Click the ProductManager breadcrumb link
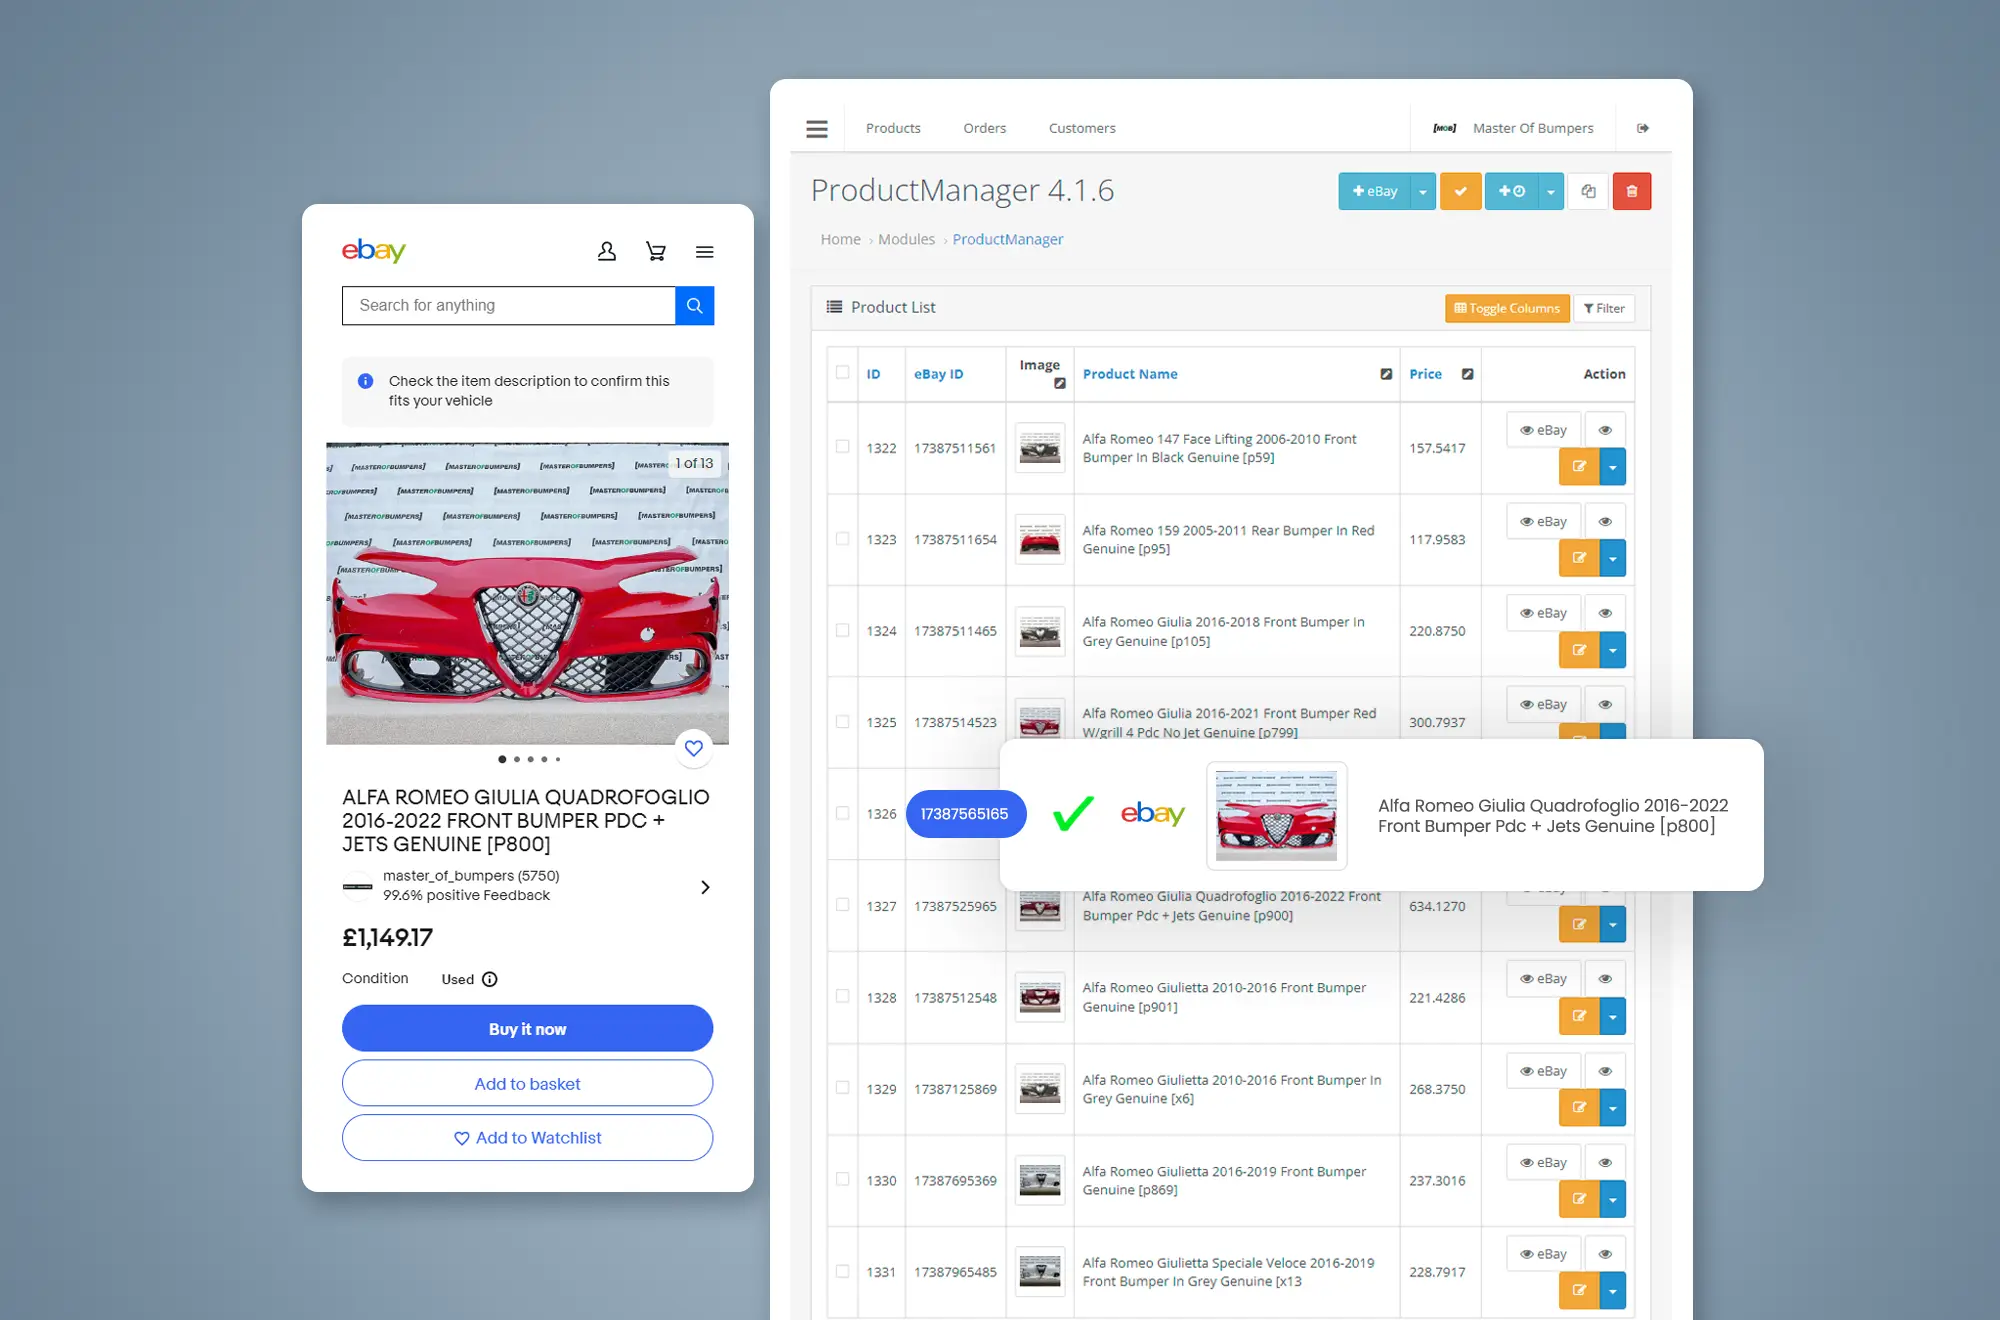This screenshot has height=1320, width=2000. (1008, 239)
